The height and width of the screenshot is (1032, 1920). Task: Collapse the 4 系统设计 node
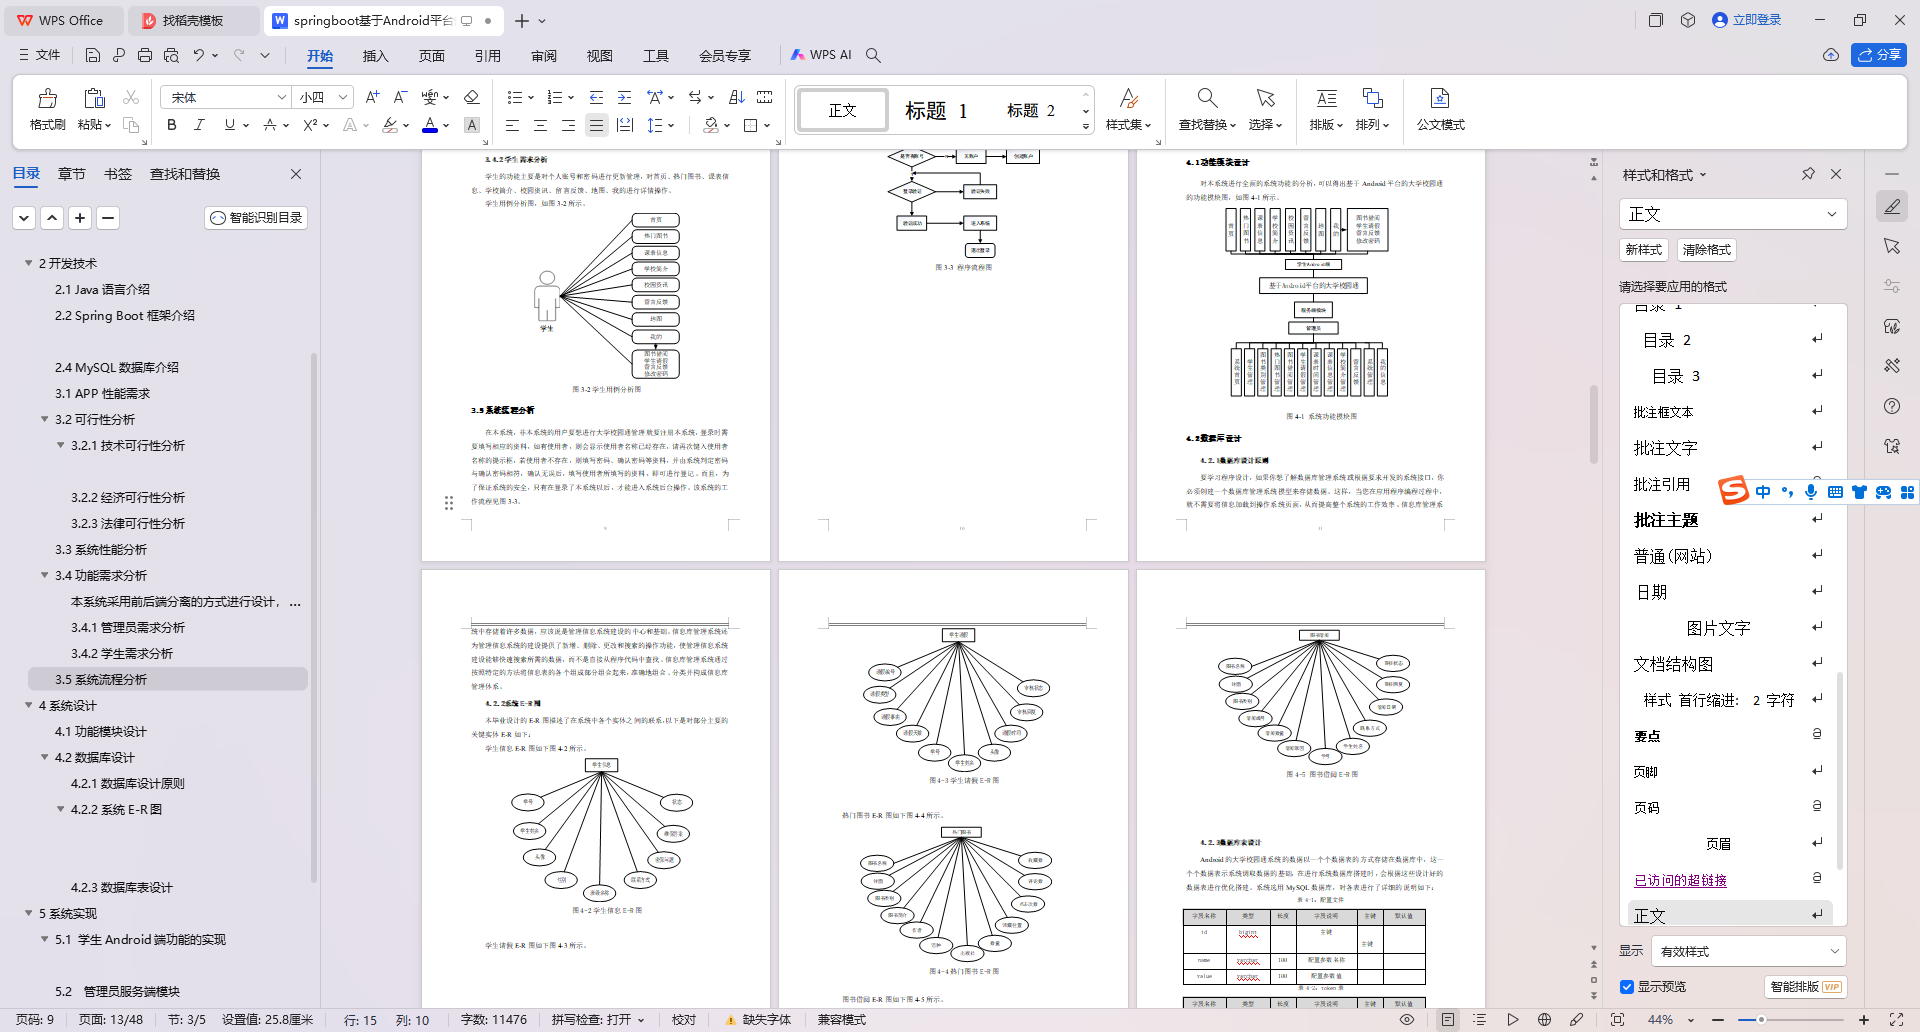(28, 705)
